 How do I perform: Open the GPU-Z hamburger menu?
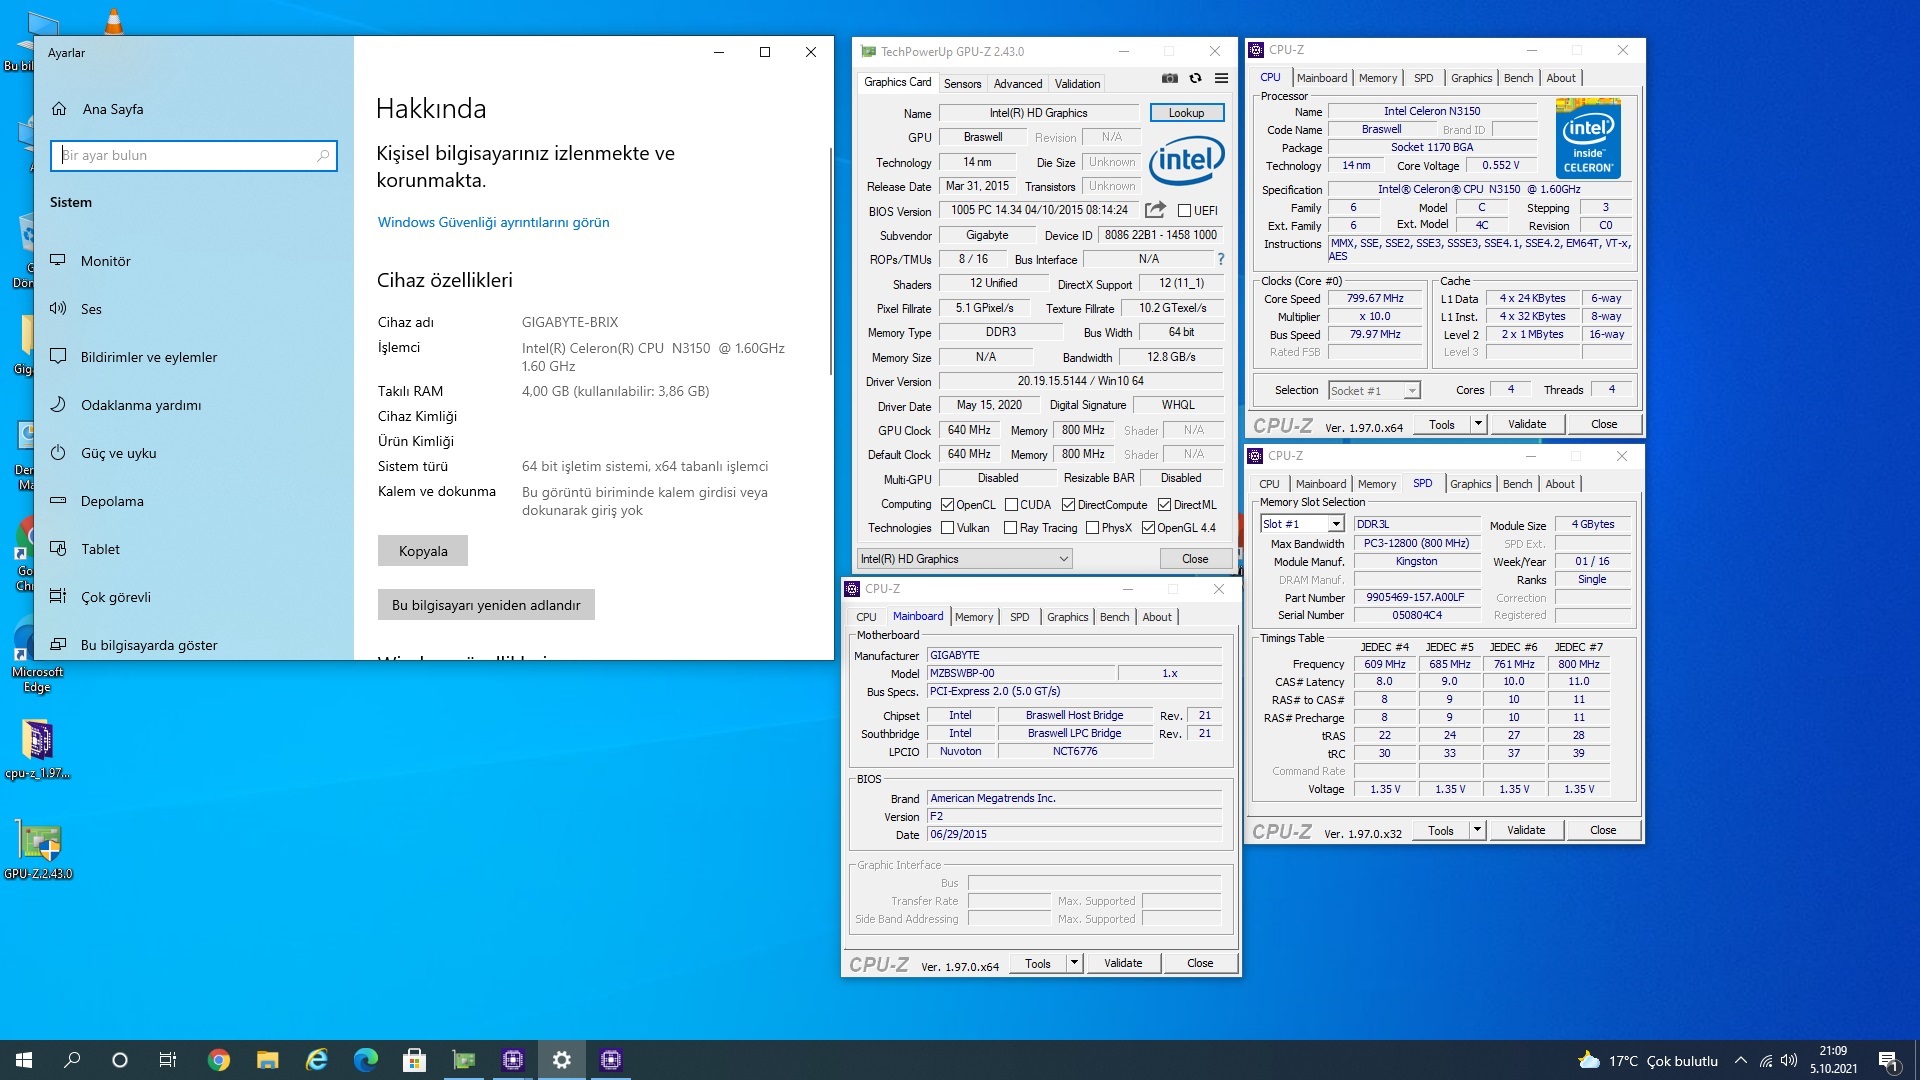(1221, 79)
